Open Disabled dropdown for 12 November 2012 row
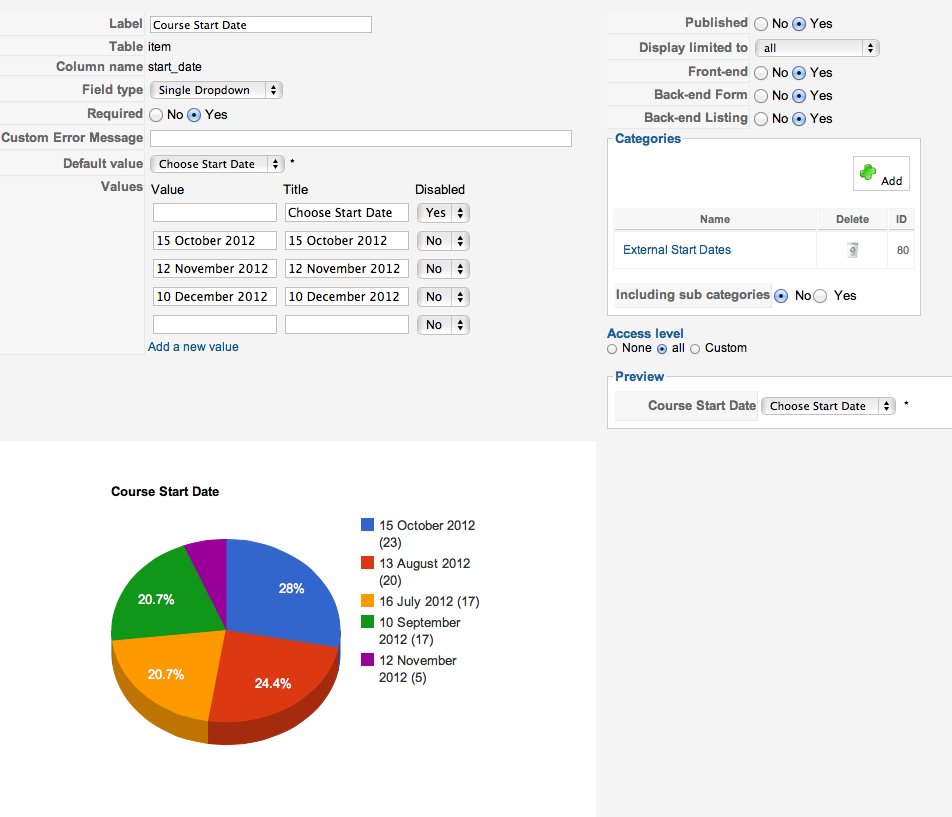952x817 pixels. point(443,269)
